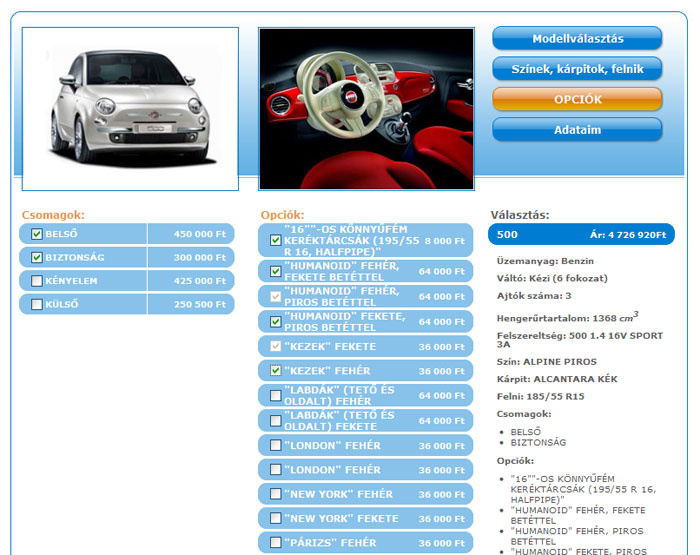Image resolution: width=700 pixels, height=555 pixels.
Task: Click BELSŐ in the summary package list
Action: coord(525,432)
